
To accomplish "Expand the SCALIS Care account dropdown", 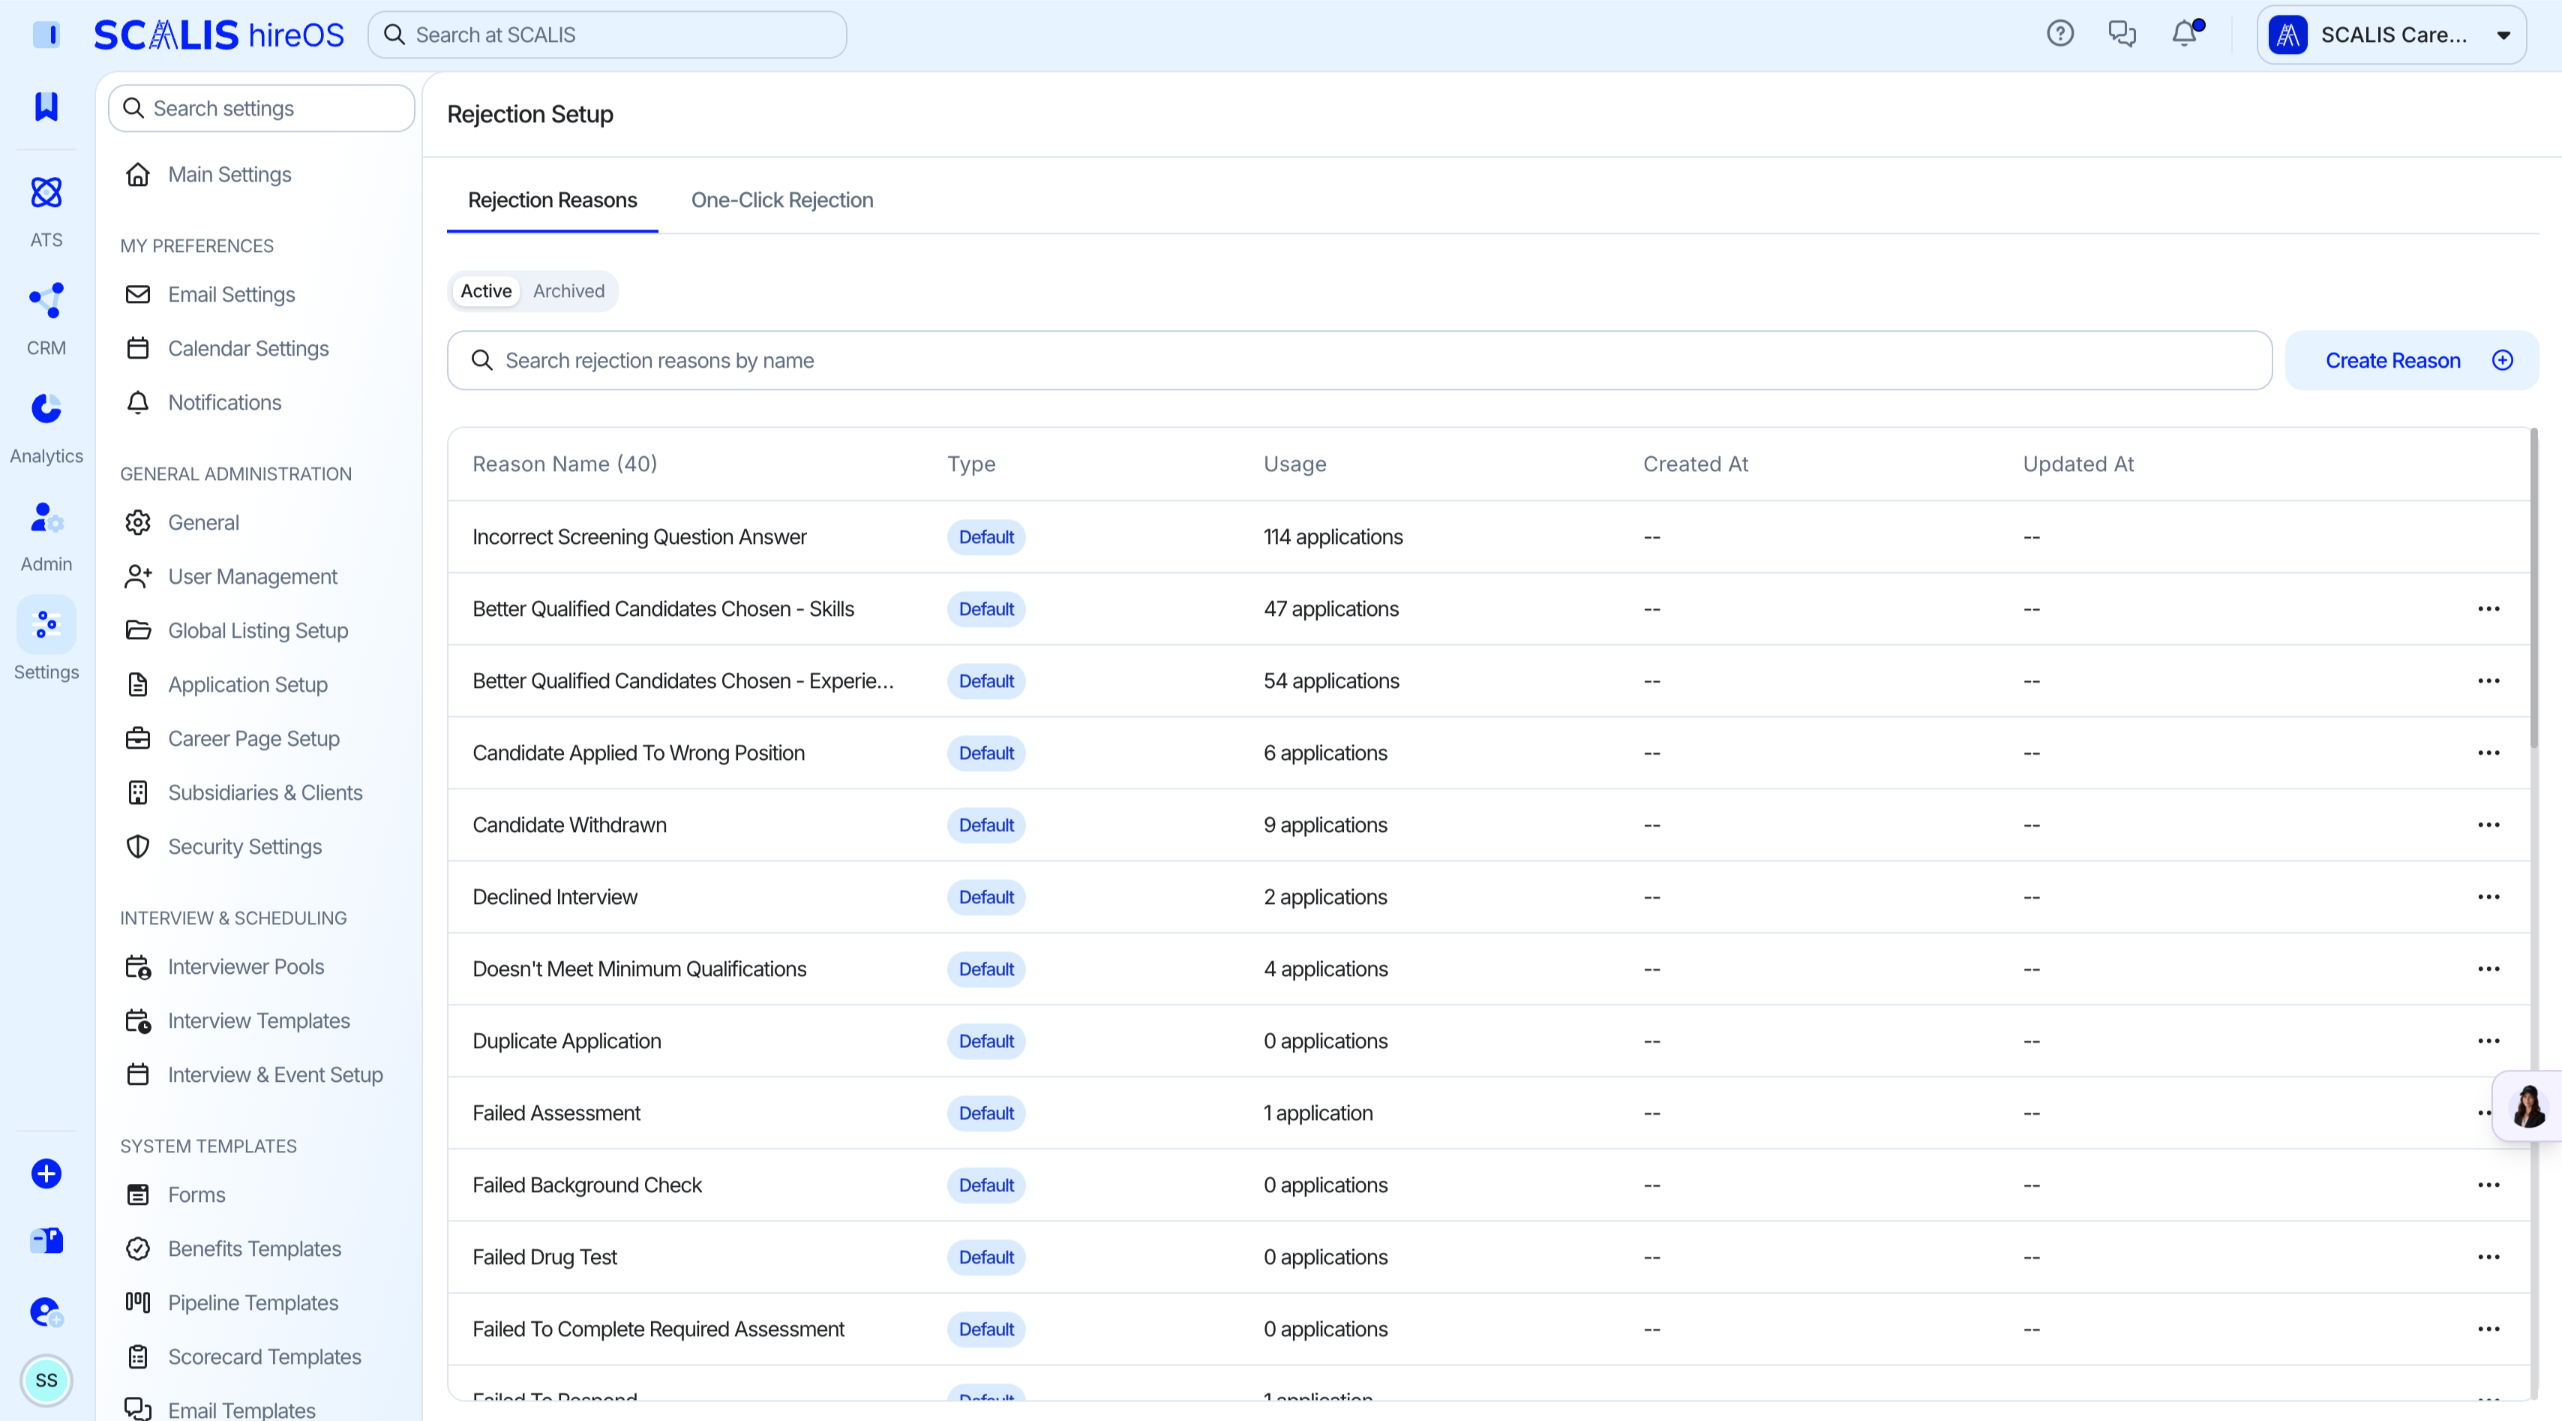I will coord(2392,35).
